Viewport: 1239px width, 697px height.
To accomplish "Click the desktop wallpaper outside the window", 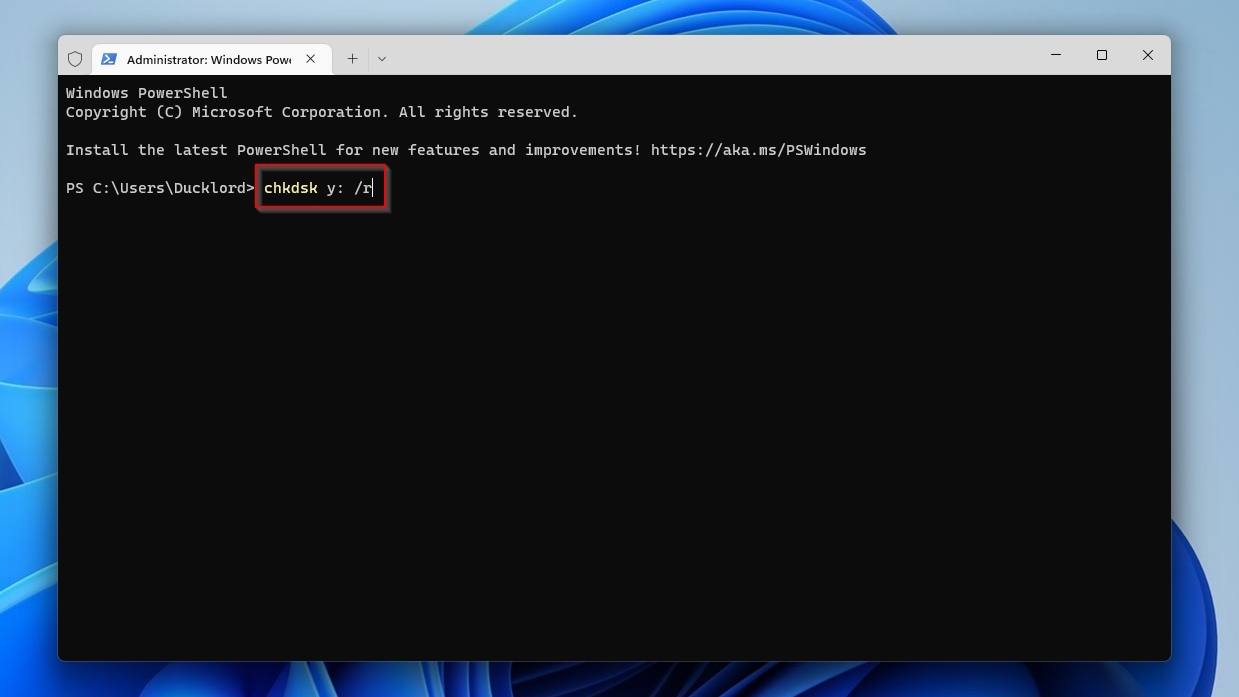I will coord(1205,300).
